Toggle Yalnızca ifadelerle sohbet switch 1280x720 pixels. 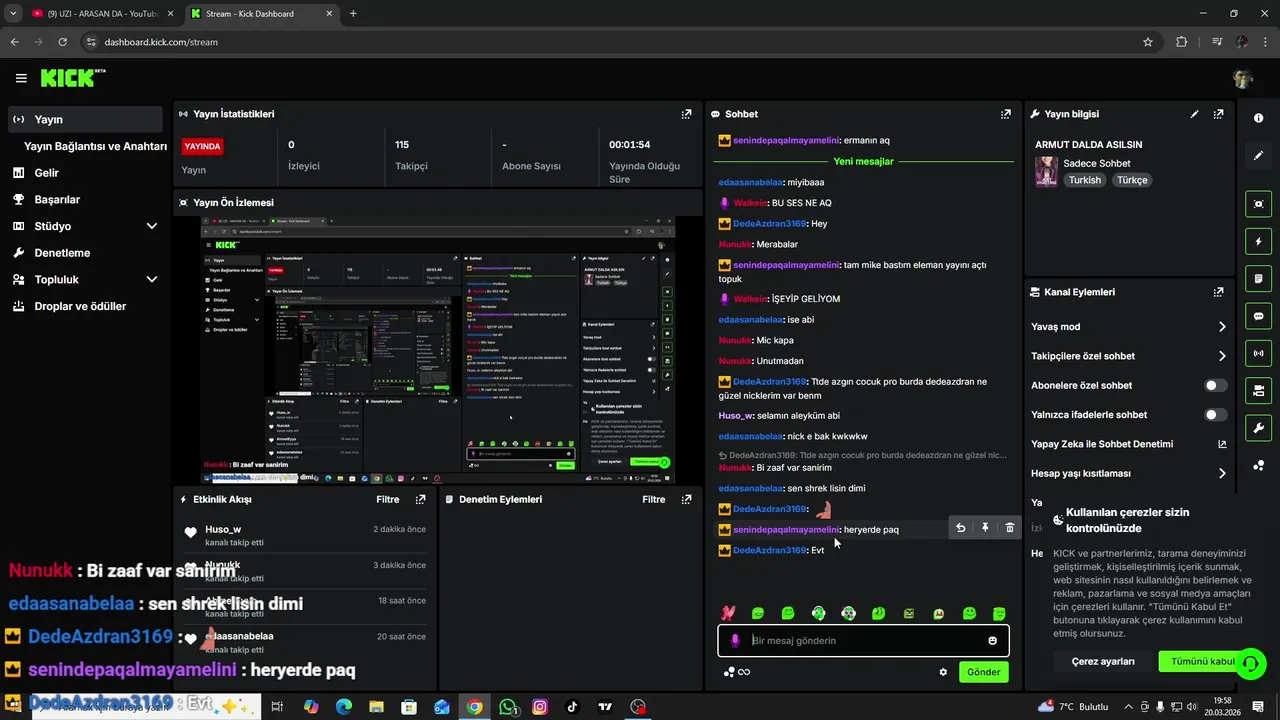pos(1215,414)
